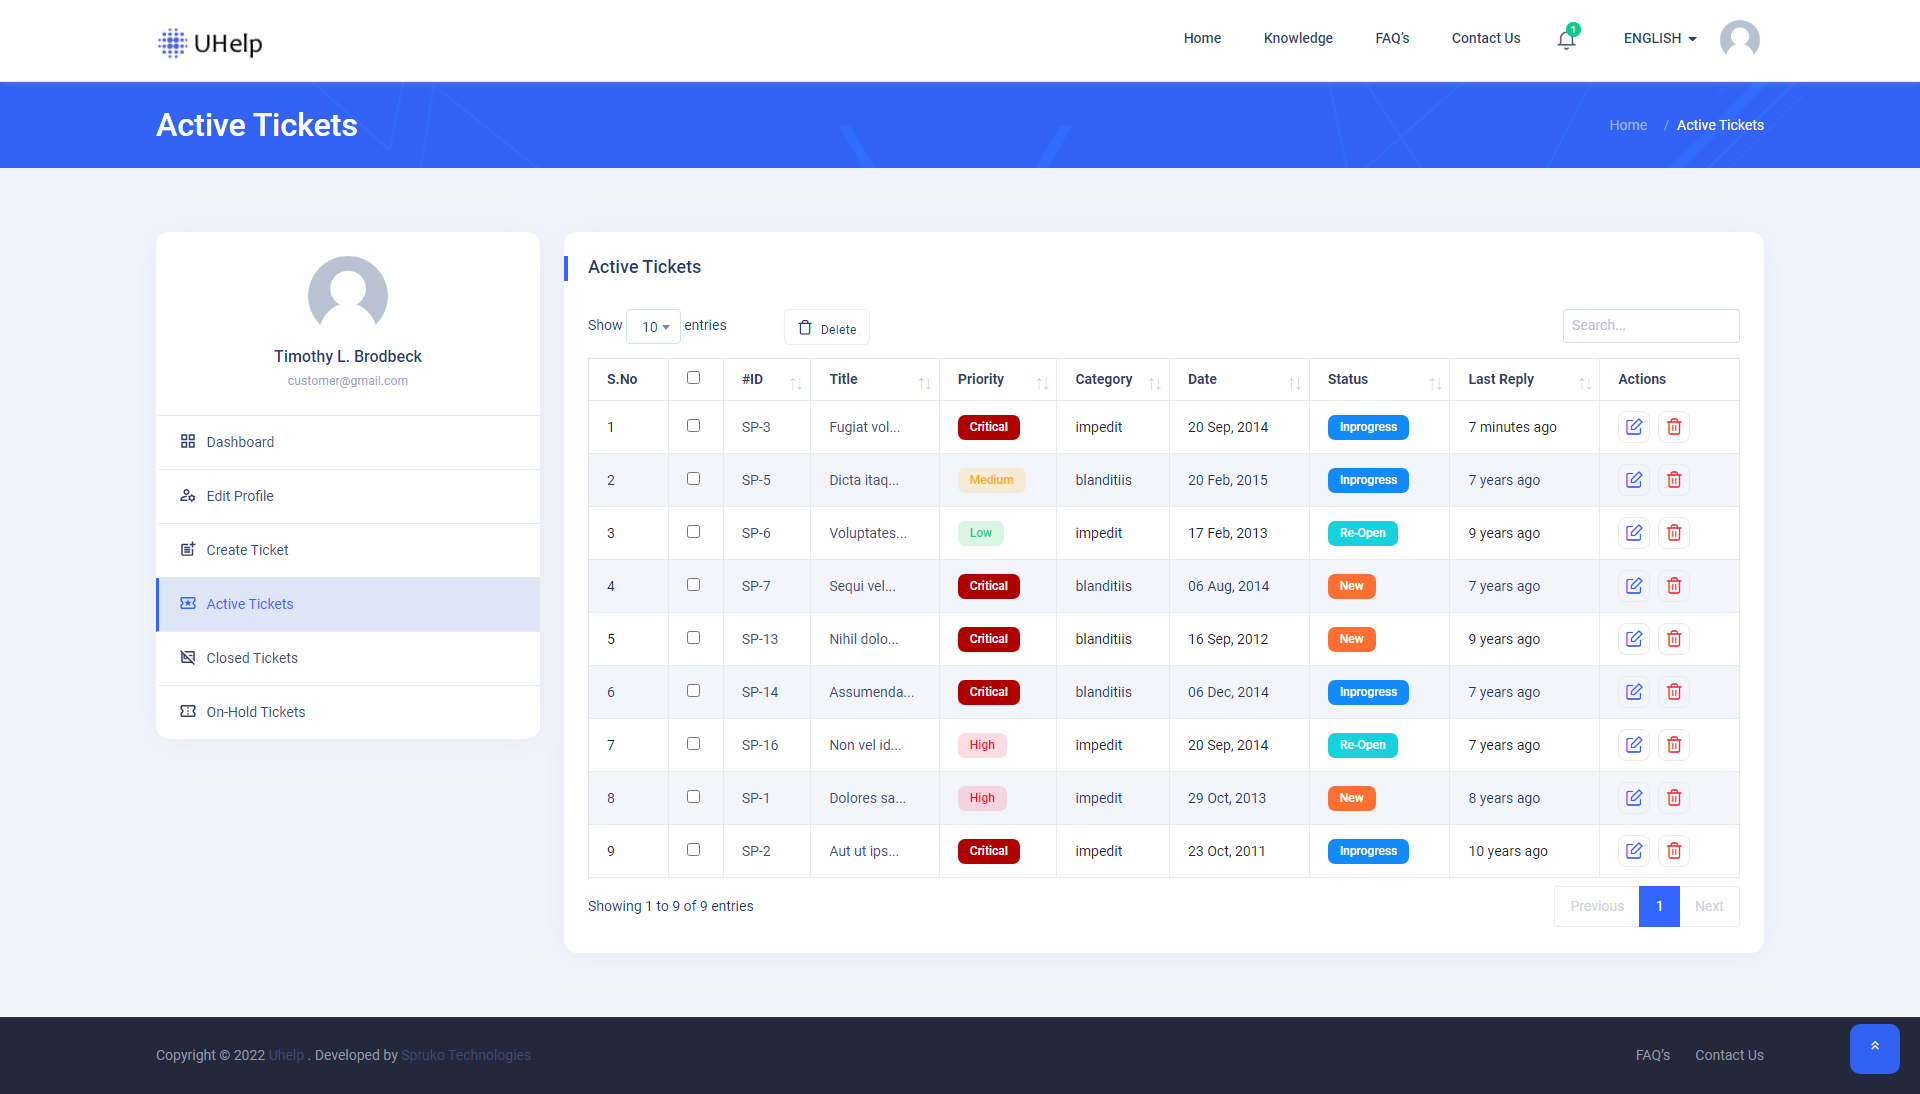Screen dimensions: 1920x1094
Task: Click the UHelp logo
Action: pos(209,43)
